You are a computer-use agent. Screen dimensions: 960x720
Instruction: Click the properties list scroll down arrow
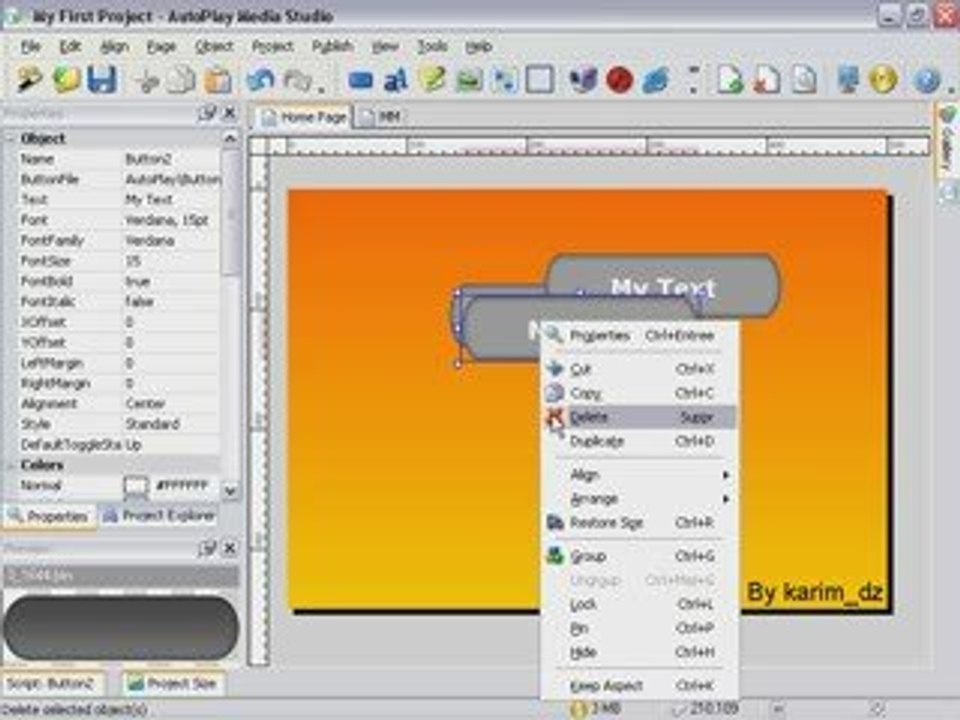click(230, 490)
